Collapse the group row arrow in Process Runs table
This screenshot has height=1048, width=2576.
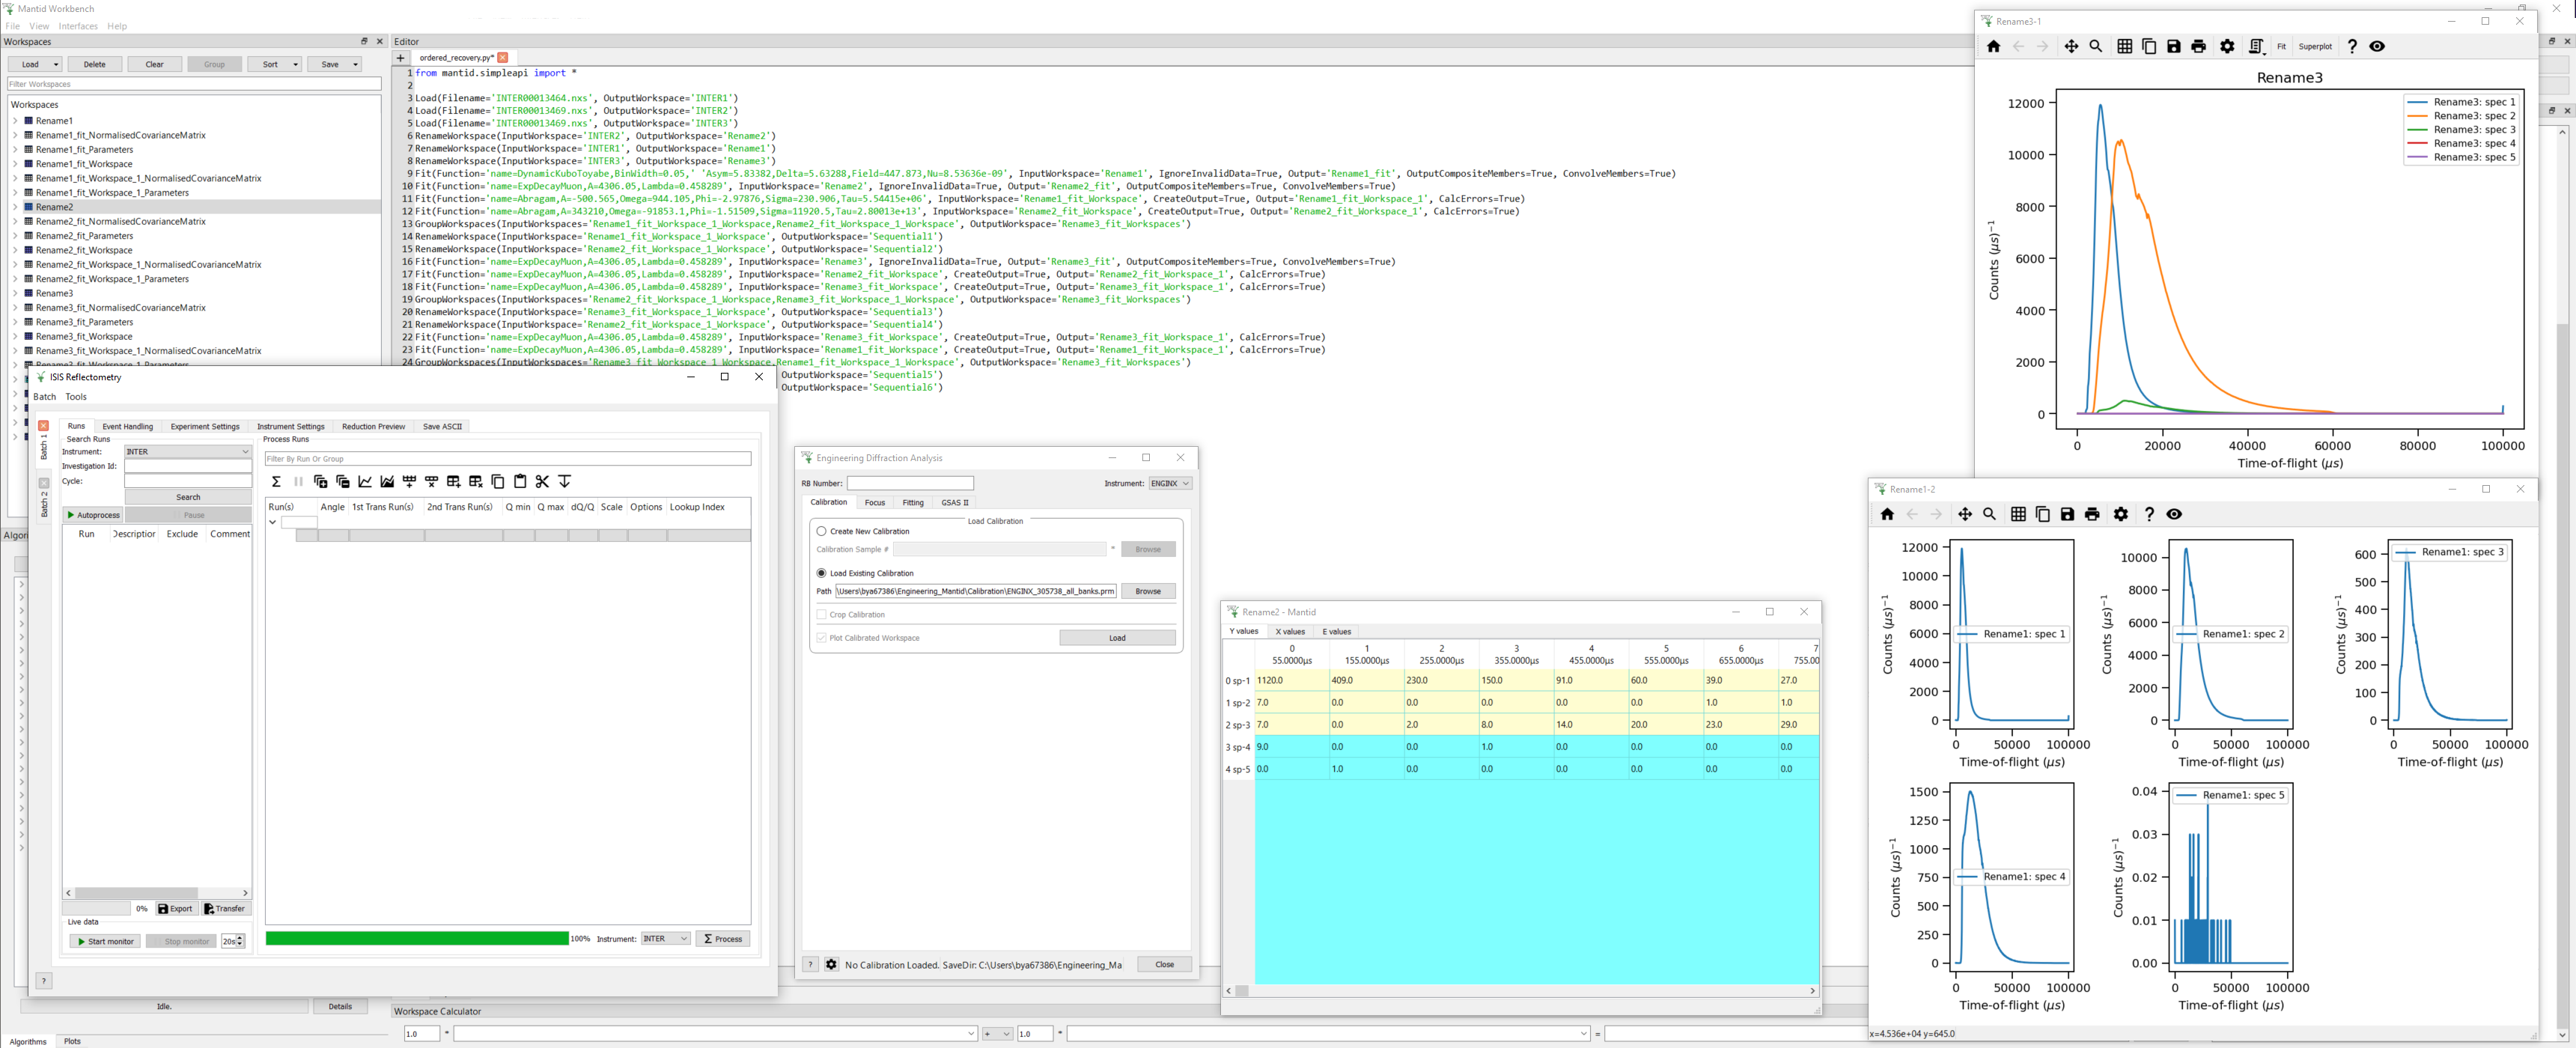click(x=272, y=522)
